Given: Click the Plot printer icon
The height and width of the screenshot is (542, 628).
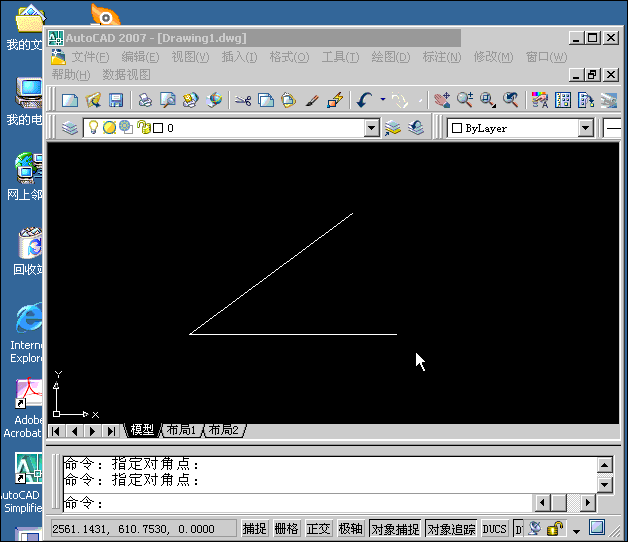Looking at the screenshot, I should coord(145,100).
